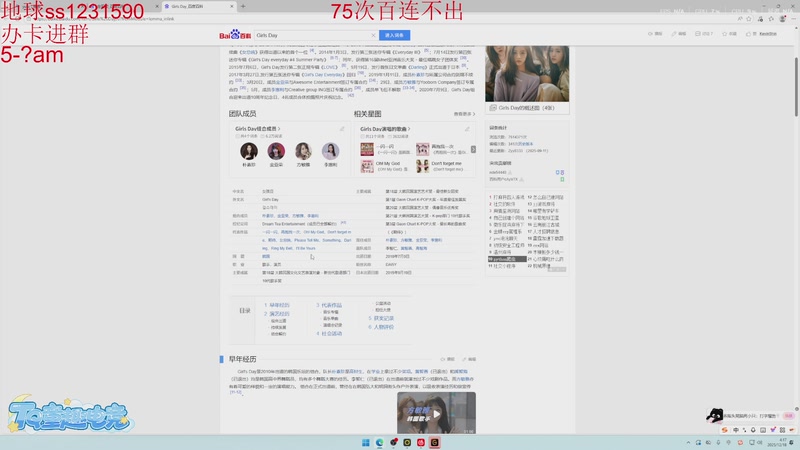This screenshot has width=800, height=450.
Task: Click the Sogou input method icon
Action: tap(724, 430)
